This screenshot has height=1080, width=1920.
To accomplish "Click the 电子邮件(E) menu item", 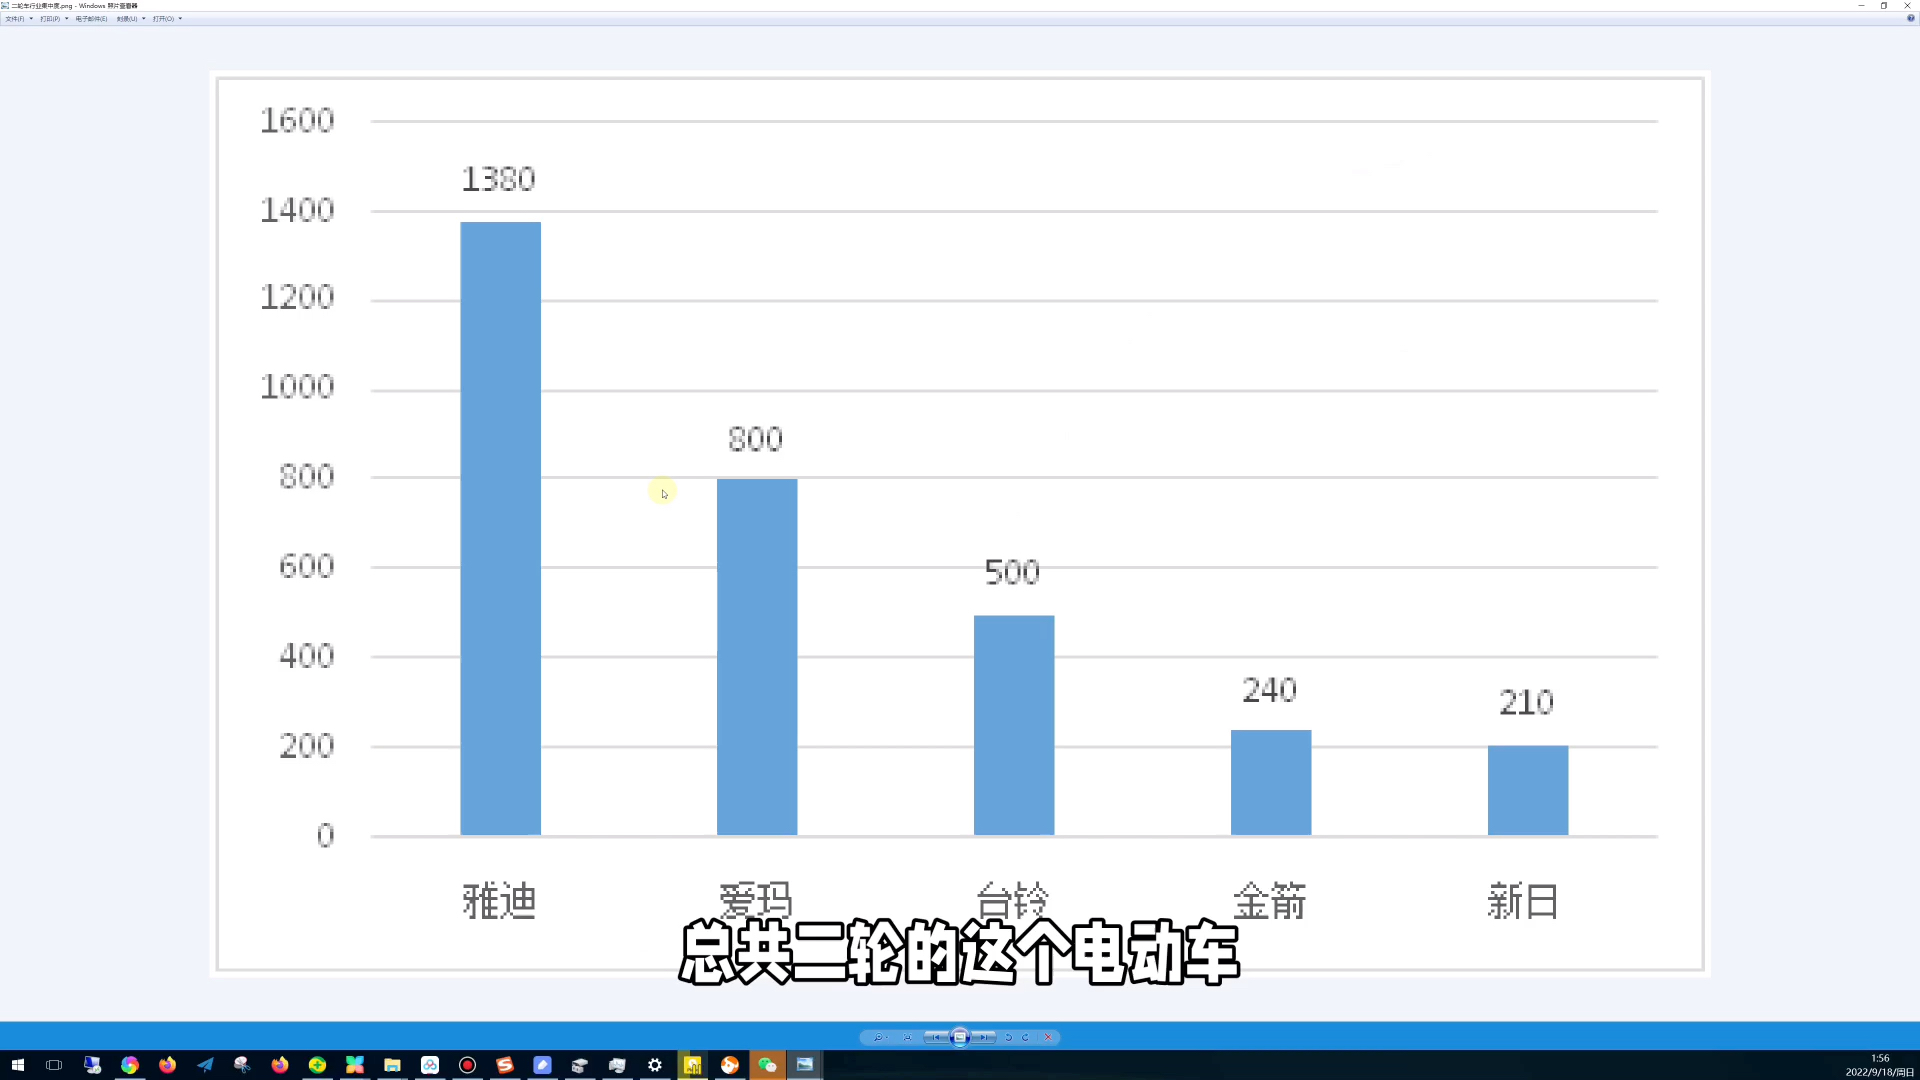I will (x=91, y=19).
